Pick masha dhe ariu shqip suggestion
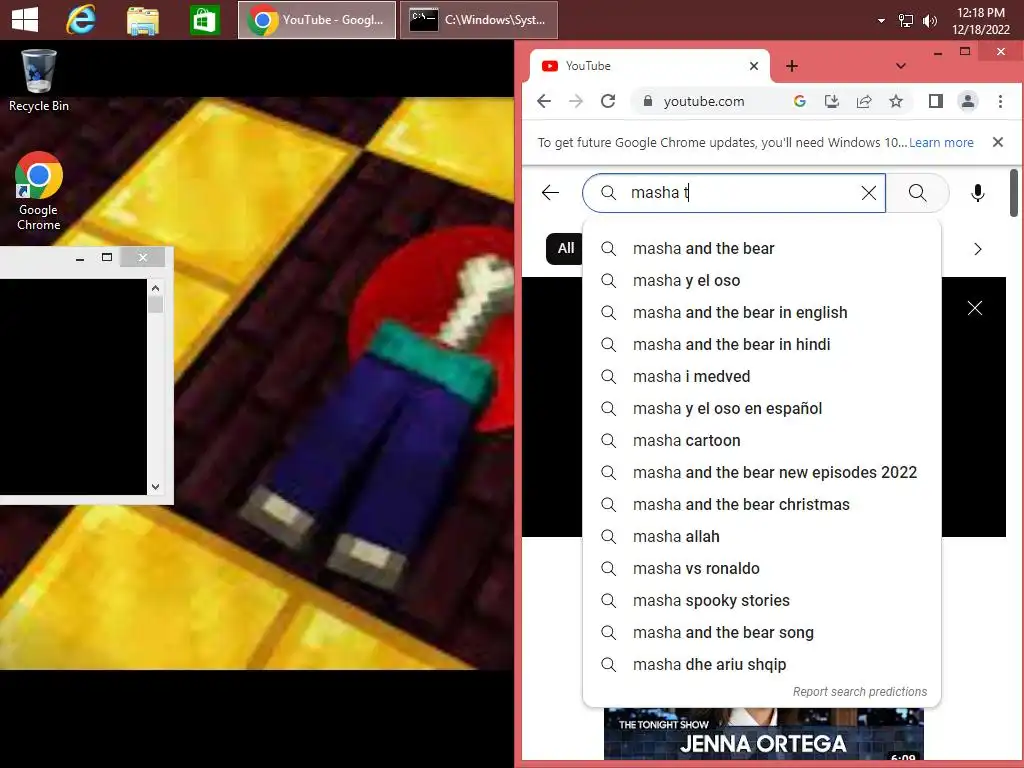1024x768 pixels. pos(761,664)
